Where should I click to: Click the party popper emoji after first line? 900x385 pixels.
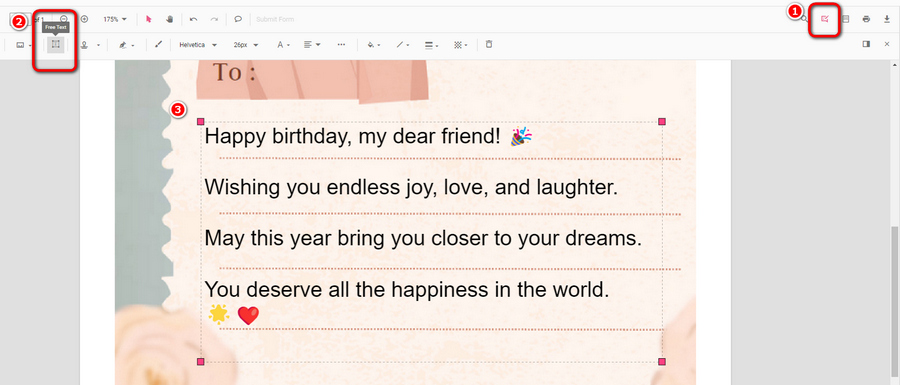coord(521,137)
